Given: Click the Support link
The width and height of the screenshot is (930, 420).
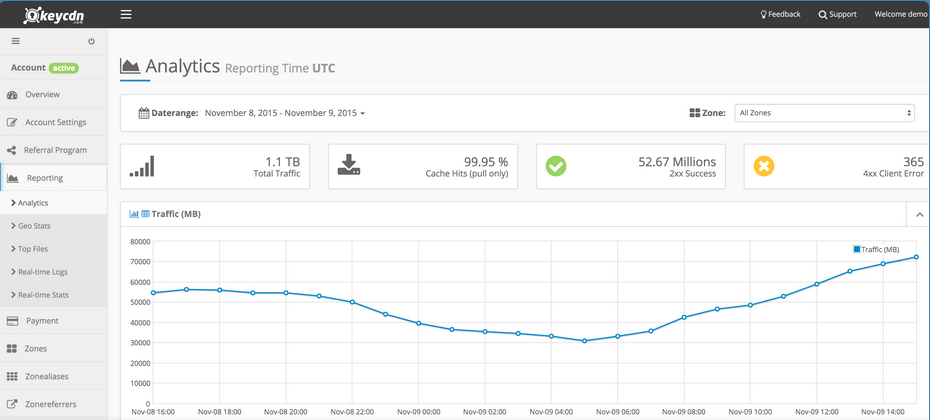Looking at the screenshot, I should [x=837, y=15].
